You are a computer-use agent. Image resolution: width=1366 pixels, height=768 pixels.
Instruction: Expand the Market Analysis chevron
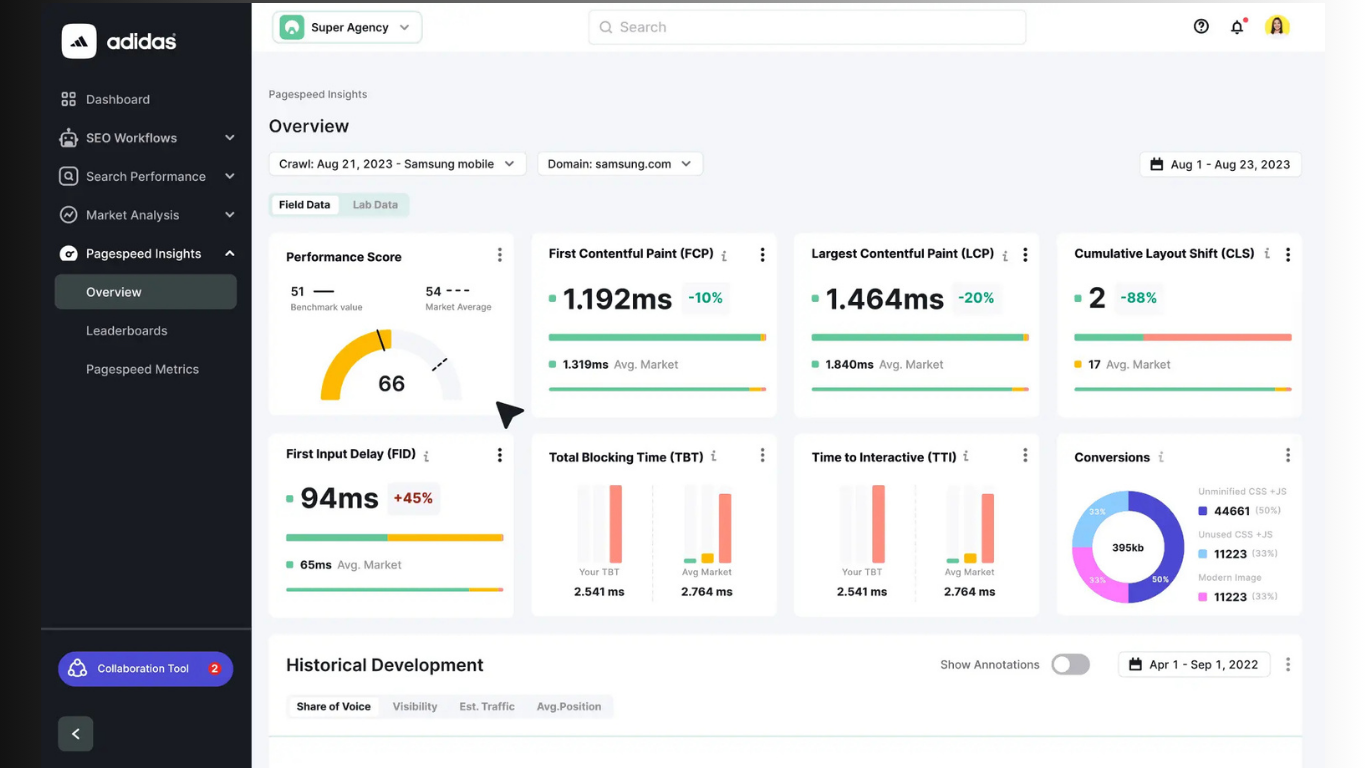230,215
